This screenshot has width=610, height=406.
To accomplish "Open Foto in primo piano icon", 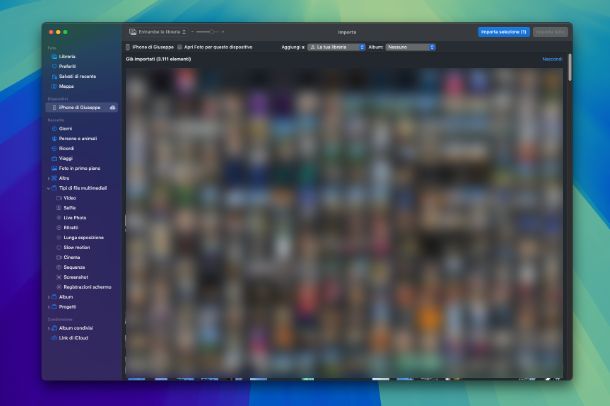I will (x=54, y=168).
